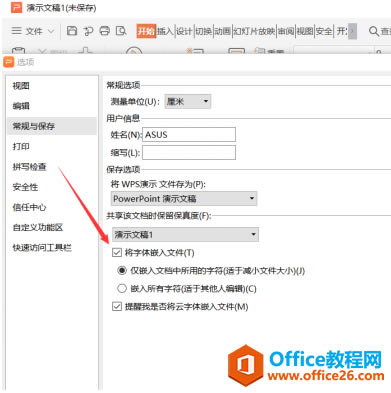391x393 pixels.
Task: Click the undo icon in quick toolbar
Action: tap(88, 31)
